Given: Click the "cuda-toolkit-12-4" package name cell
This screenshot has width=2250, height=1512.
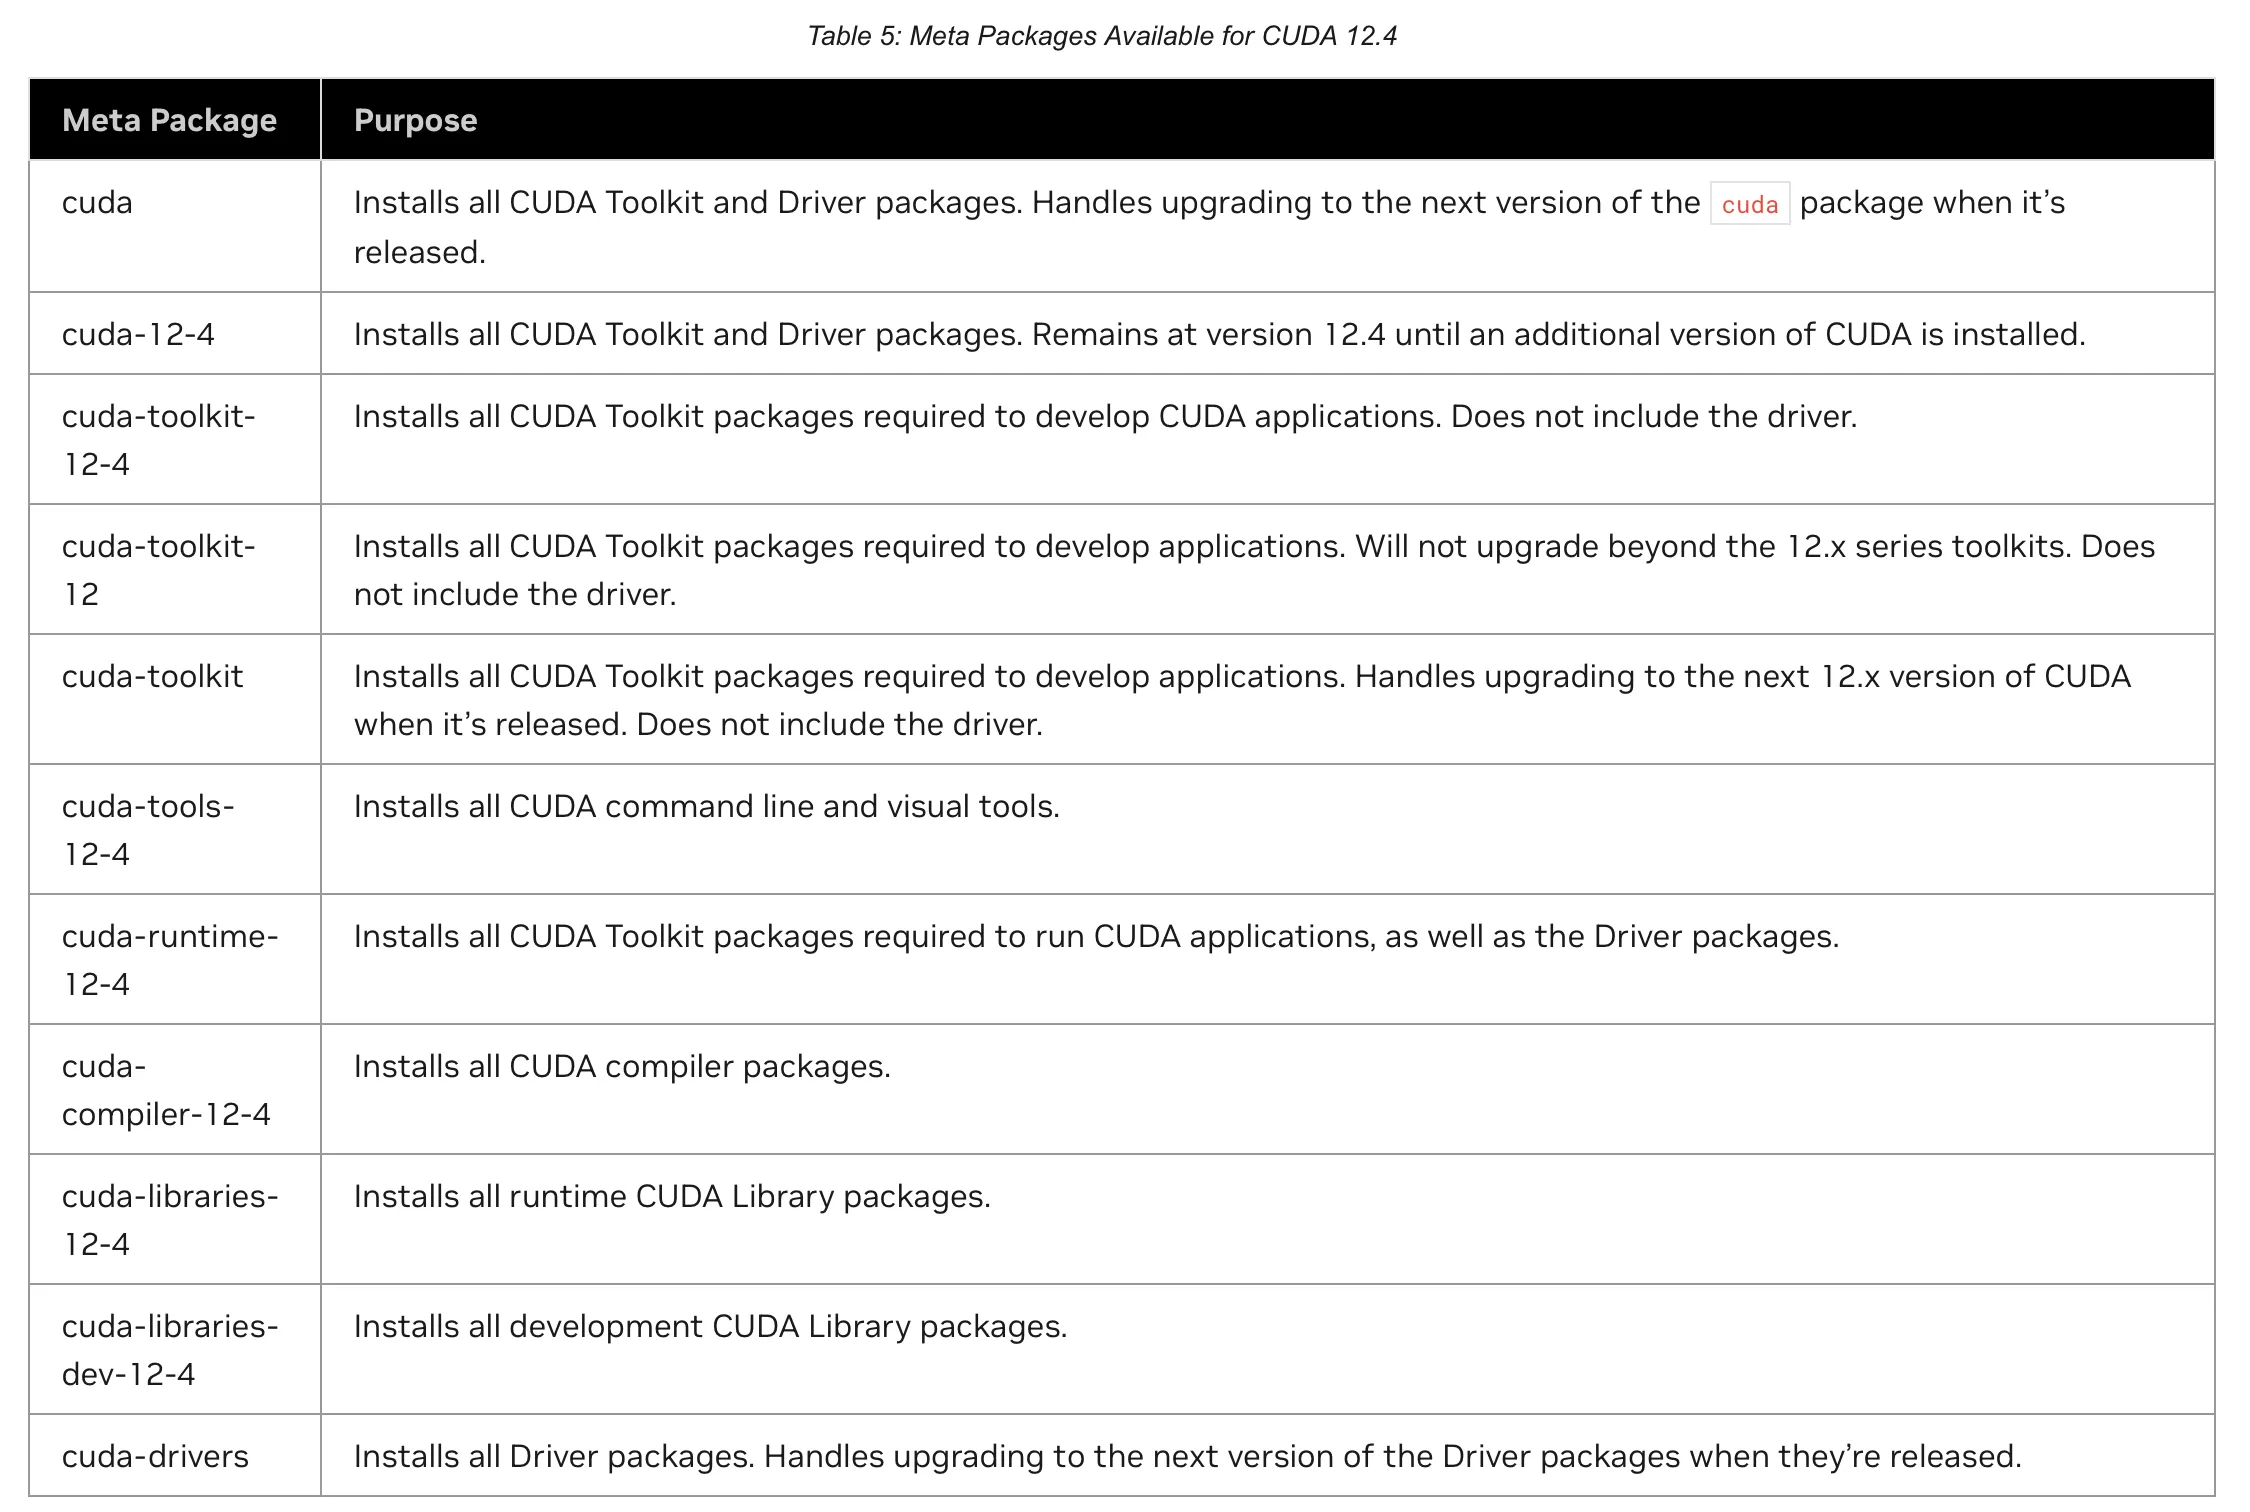Looking at the screenshot, I should click(158, 440).
